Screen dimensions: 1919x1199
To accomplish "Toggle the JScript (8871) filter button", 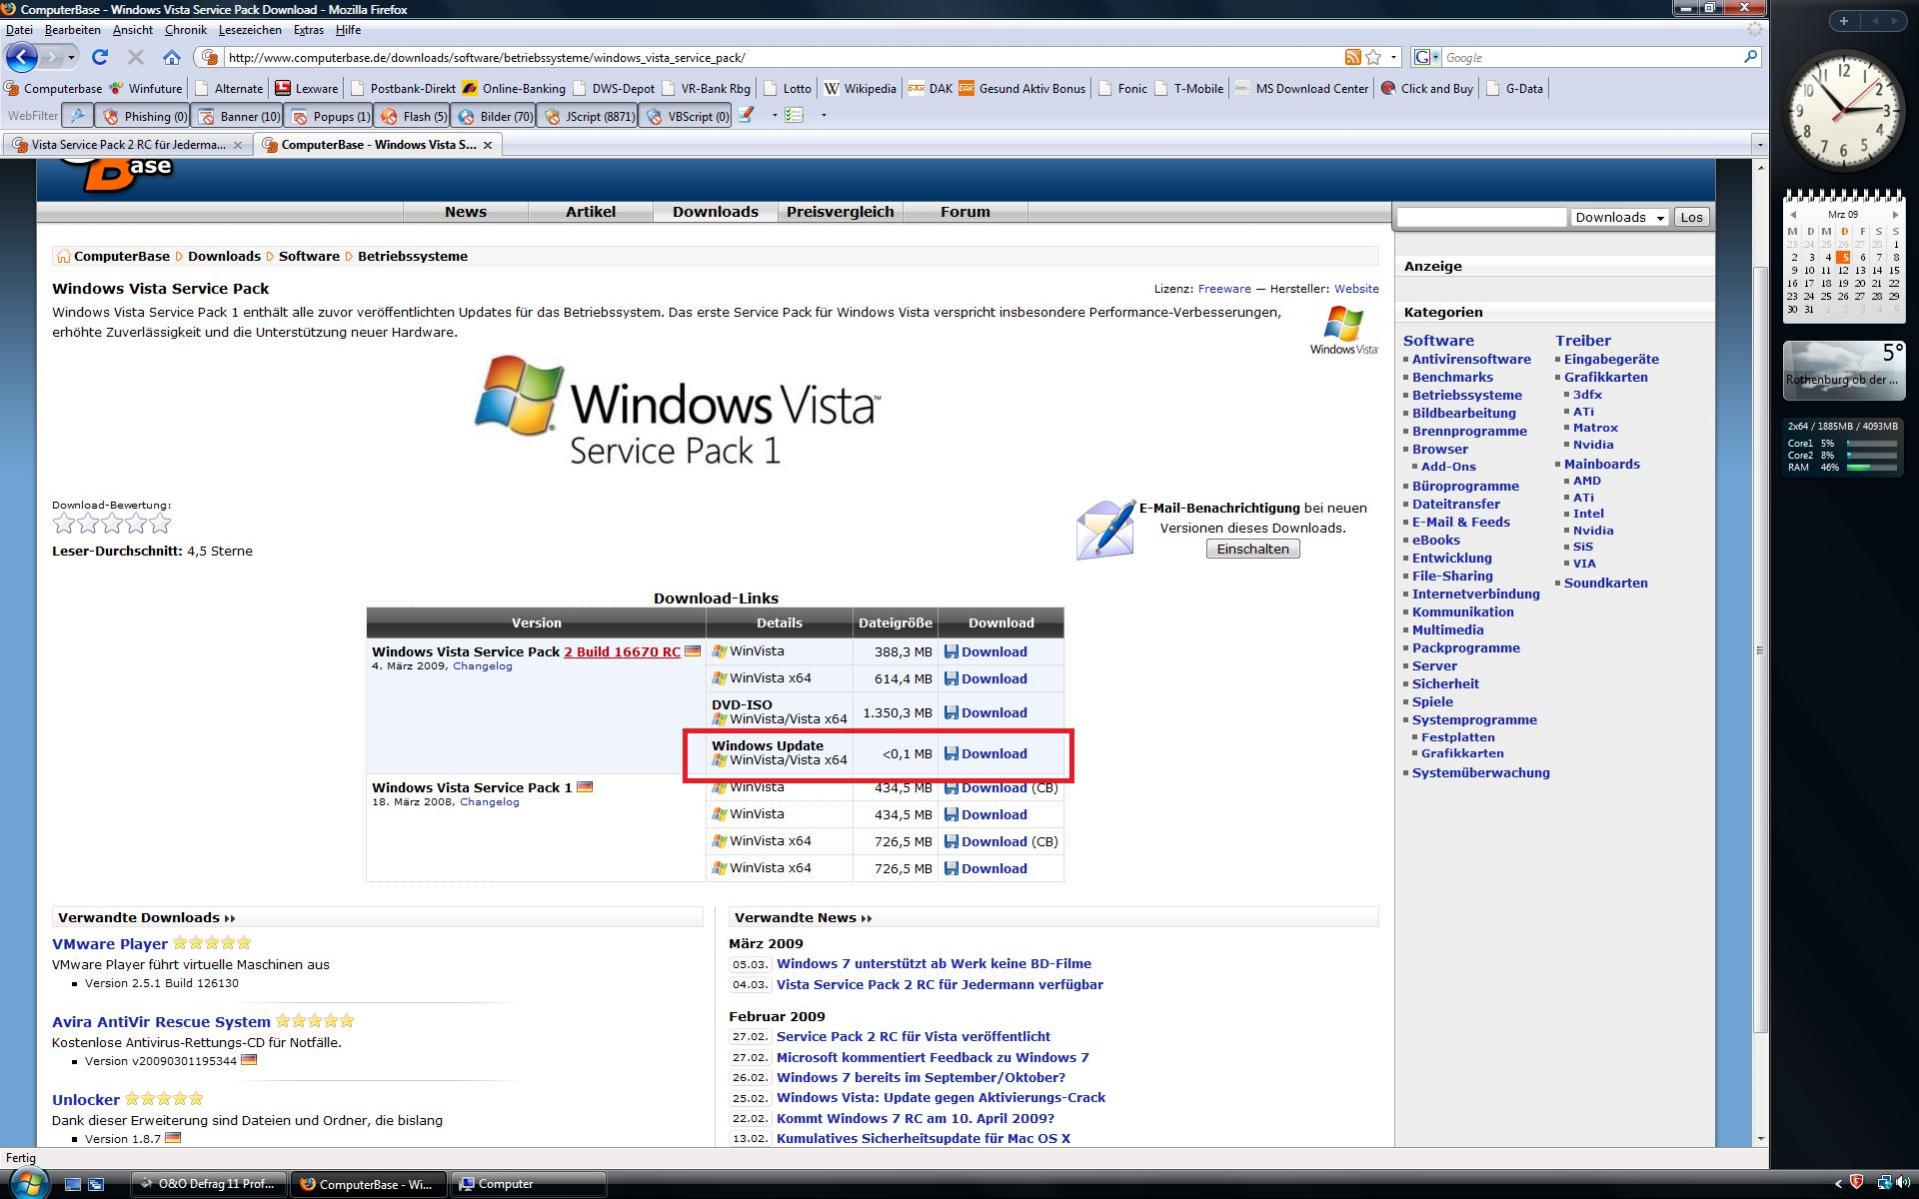I will (588, 116).
